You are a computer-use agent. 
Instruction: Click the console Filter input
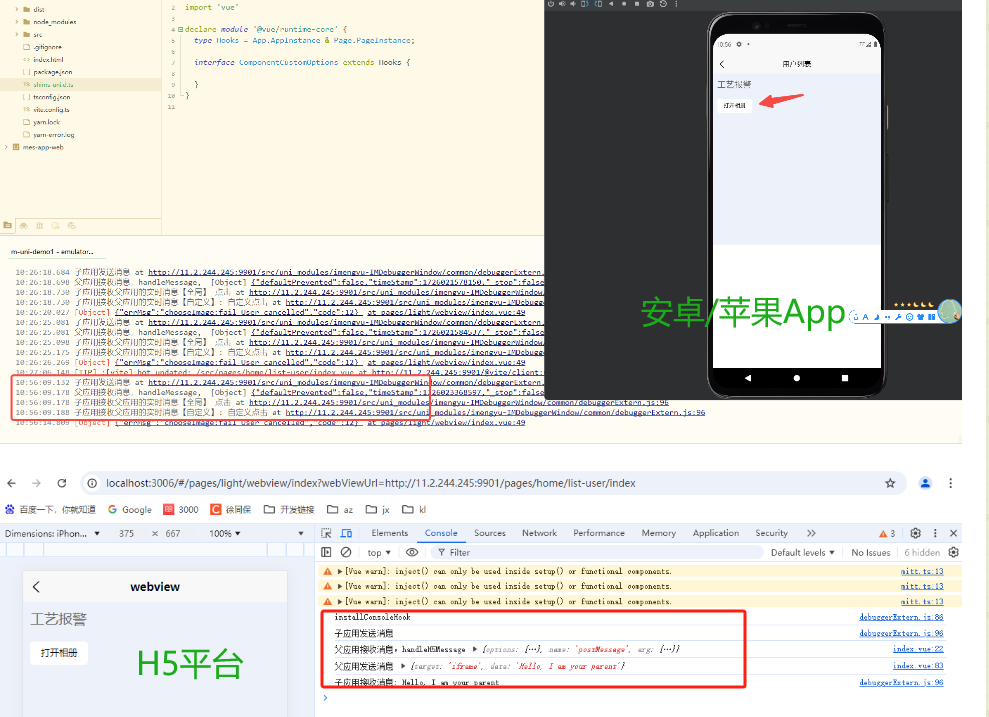pyautogui.click(x=599, y=552)
